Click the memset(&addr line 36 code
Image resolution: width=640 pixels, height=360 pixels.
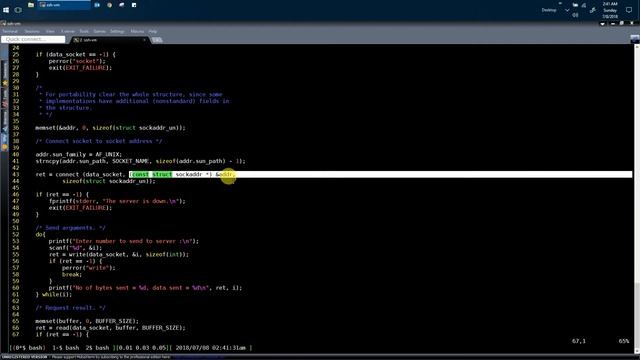tap(110, 128)
